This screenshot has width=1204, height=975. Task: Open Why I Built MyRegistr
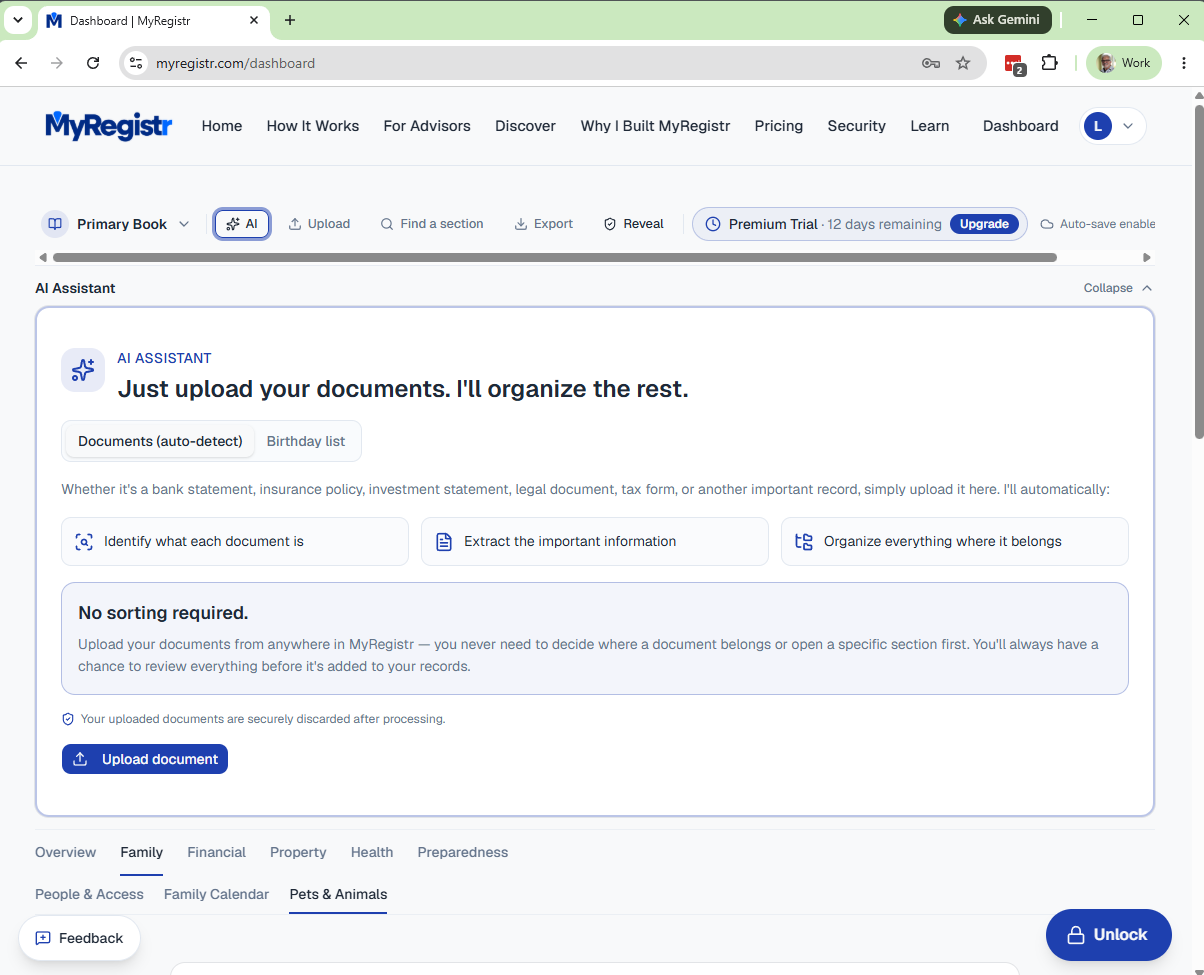click(656, 126)
